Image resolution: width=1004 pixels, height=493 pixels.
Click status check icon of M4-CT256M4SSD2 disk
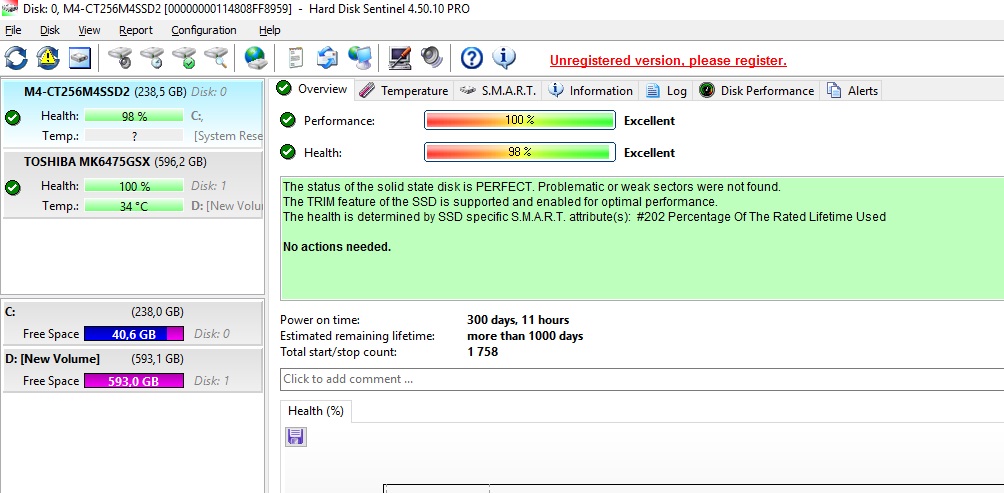[12, 117]
